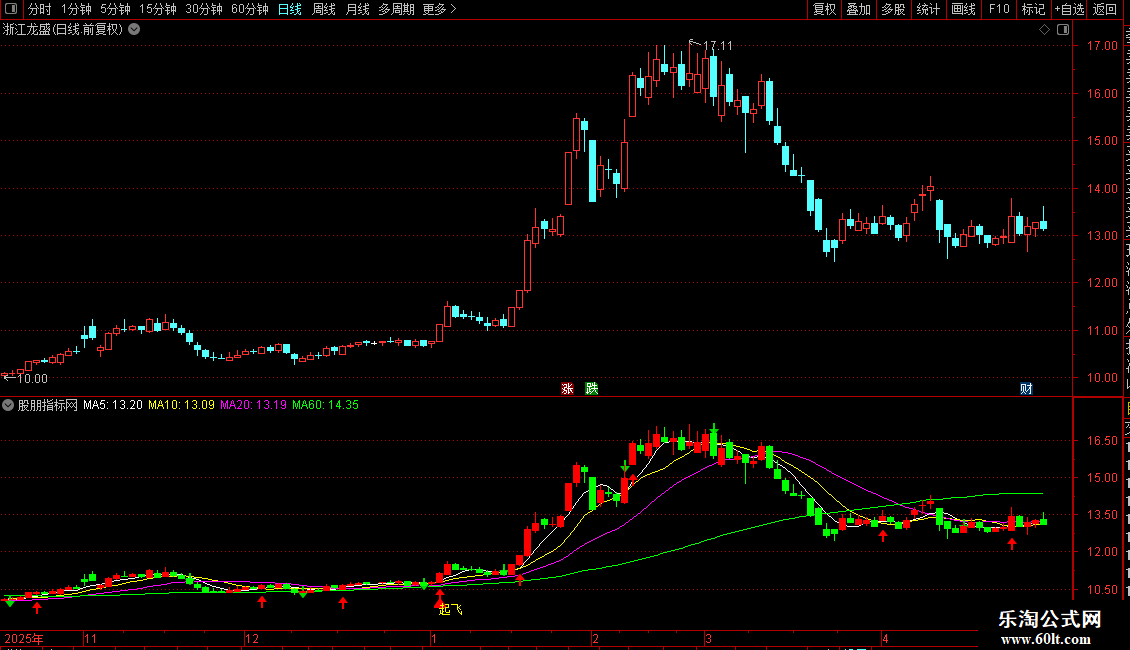Activate the 画线 drawing tools
This screenshot has width=1130, height=650.
pos(963,9)
